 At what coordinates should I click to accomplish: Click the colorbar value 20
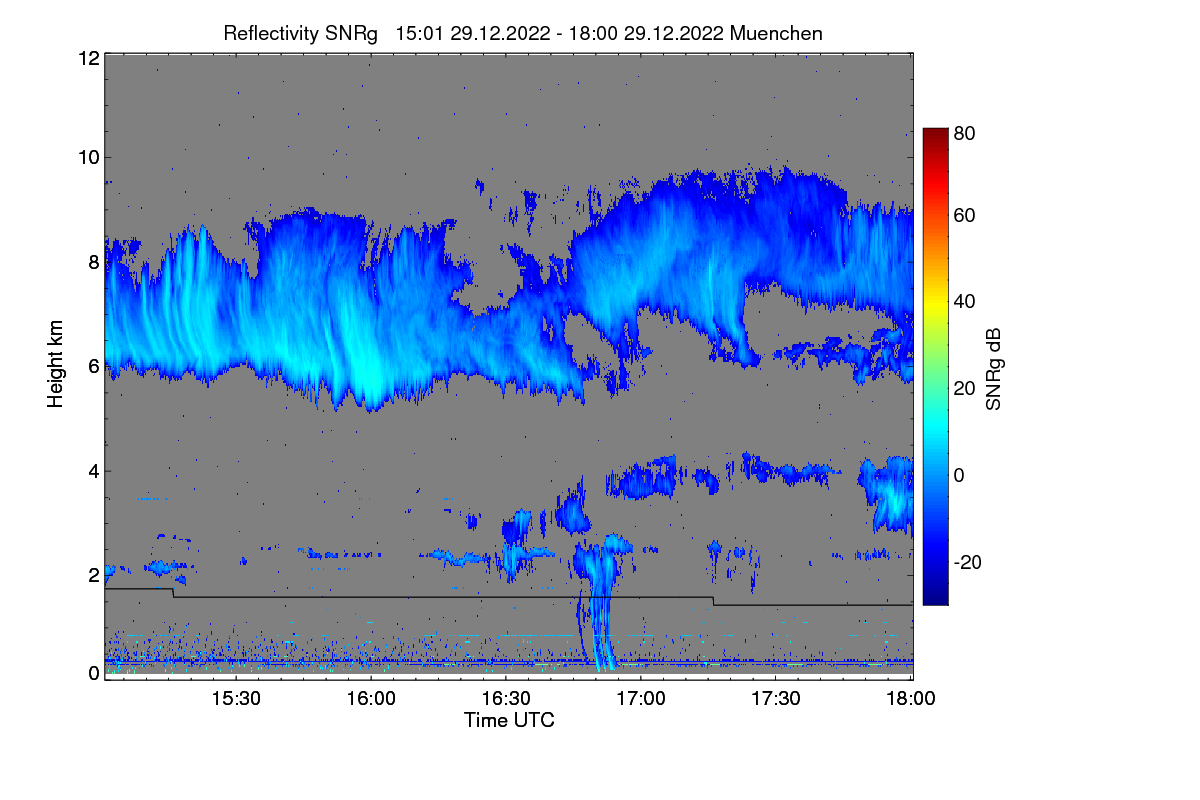tap(965, 388)
